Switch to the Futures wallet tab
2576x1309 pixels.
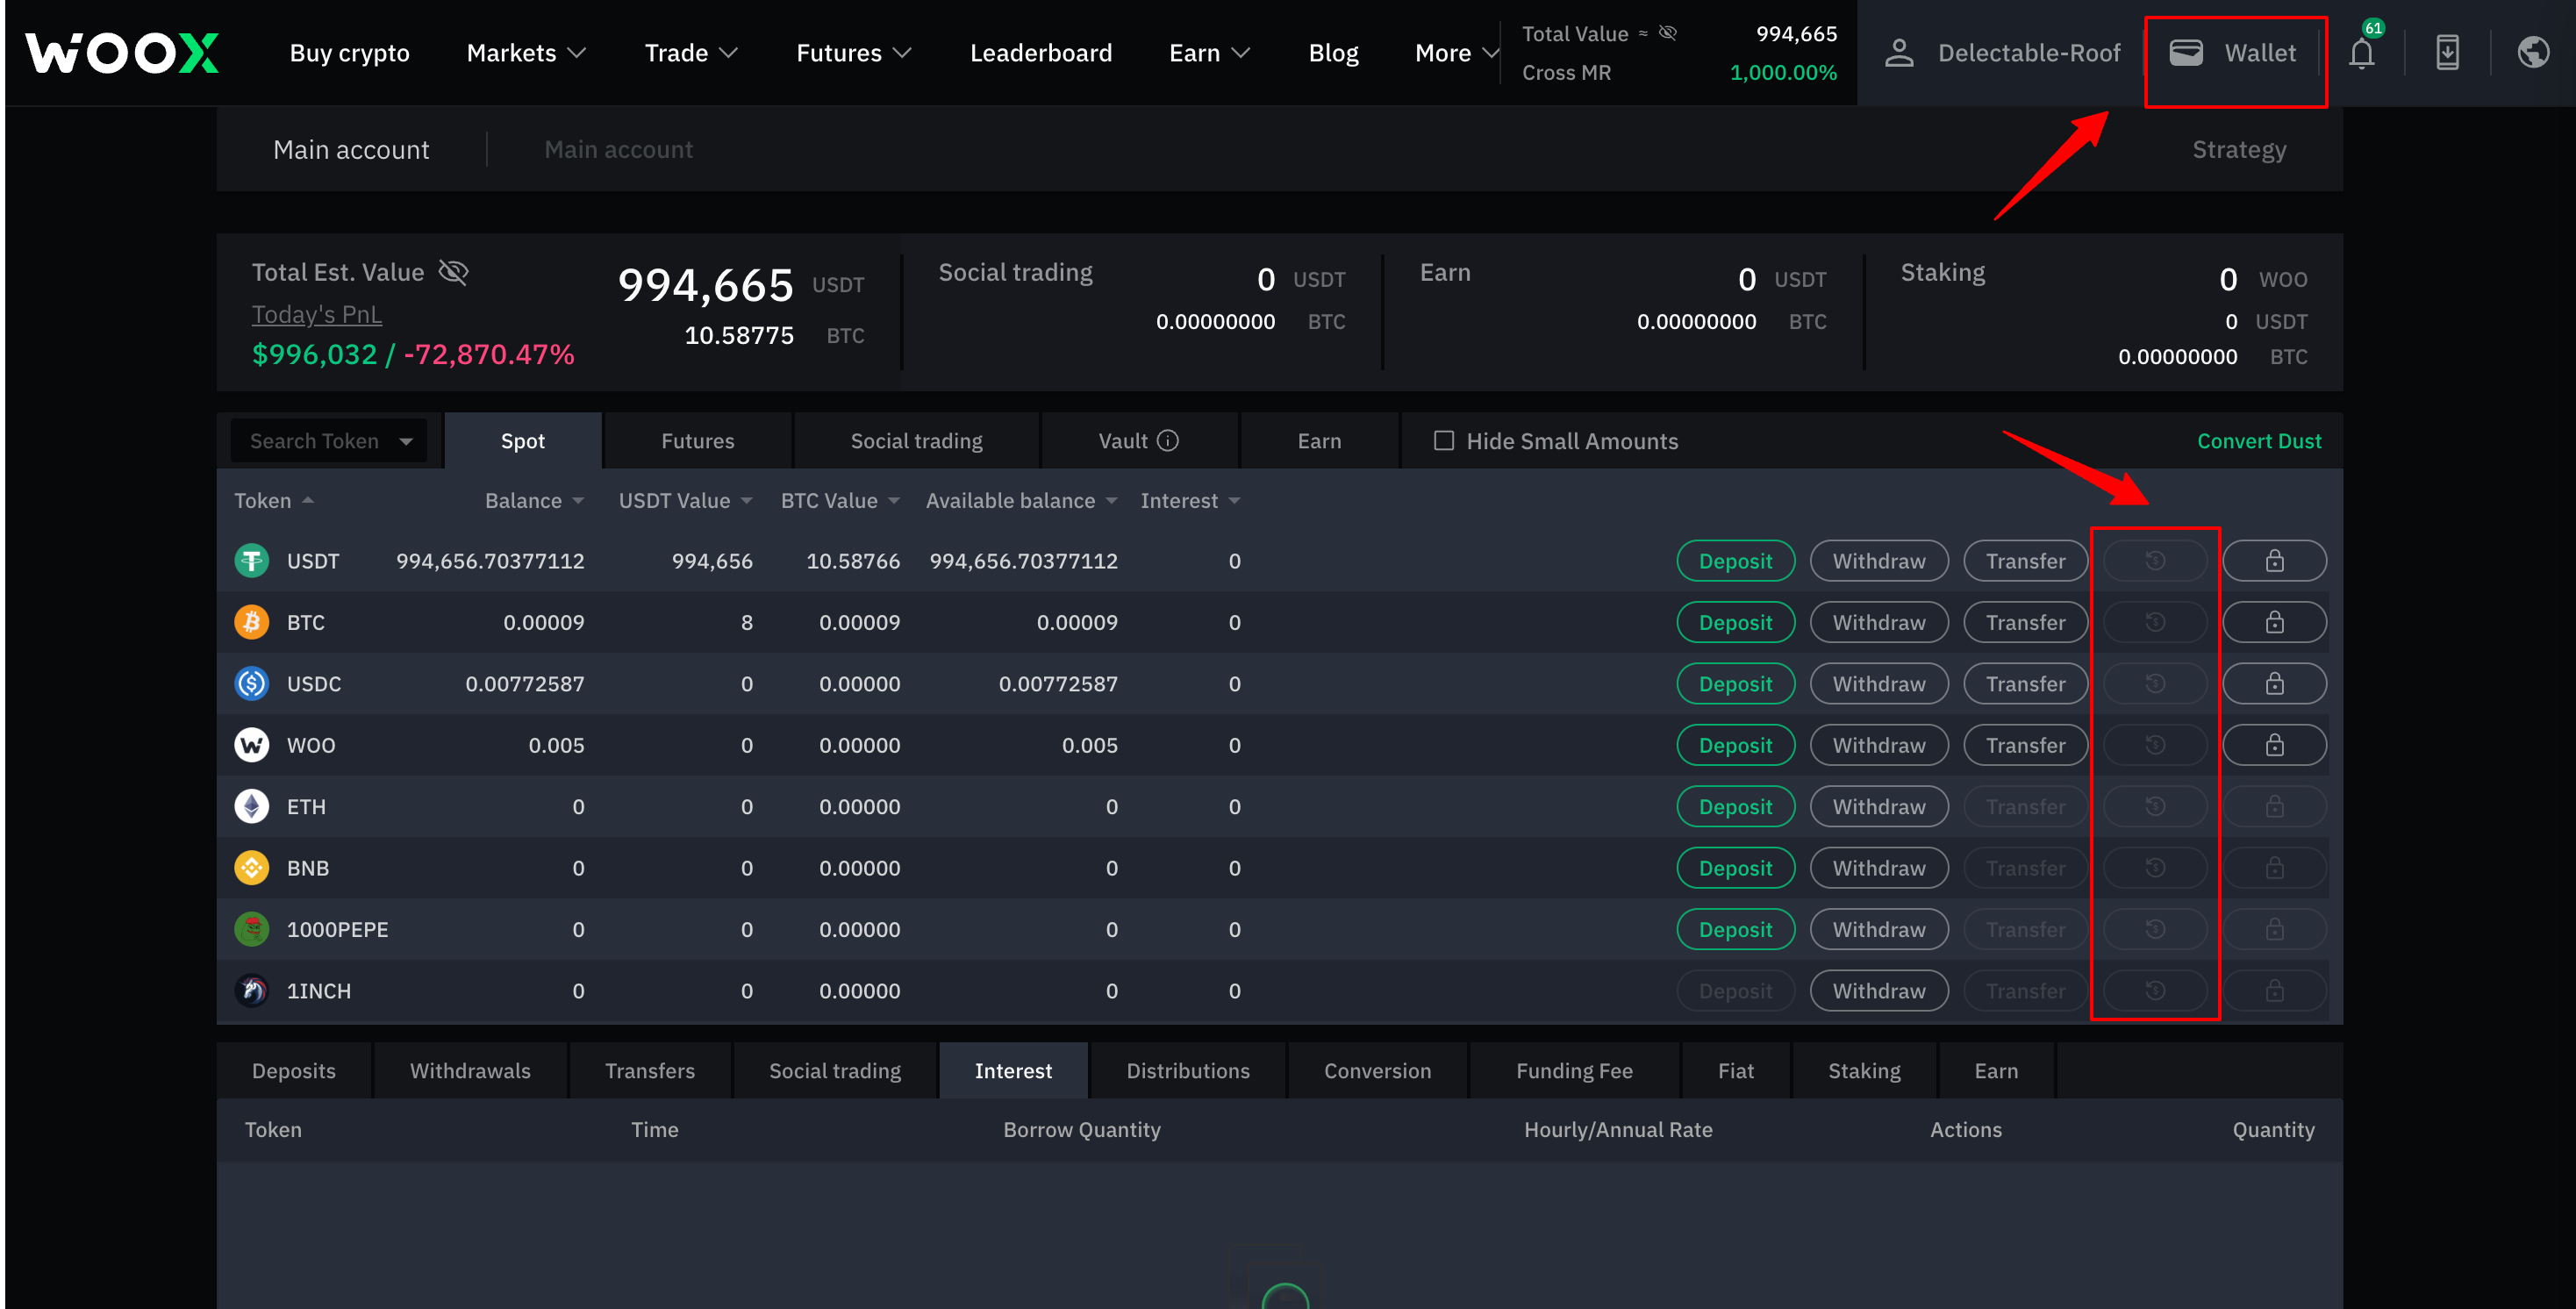tap(698, 441)
